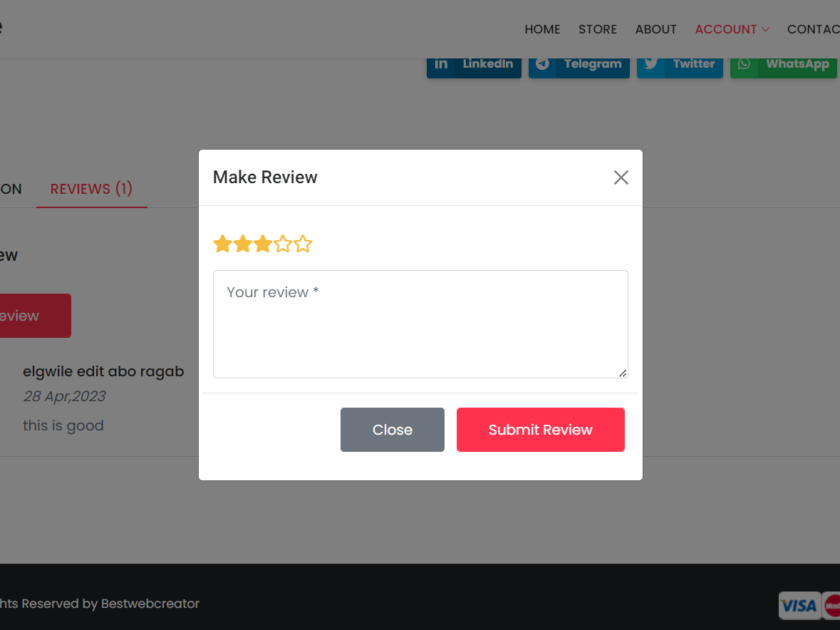Share through WhatsApp button
The image size is (840, 630).
(x=783, y=64)
